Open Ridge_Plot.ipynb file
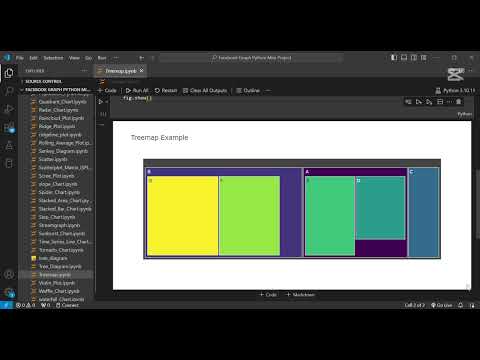 coord(57,126)
